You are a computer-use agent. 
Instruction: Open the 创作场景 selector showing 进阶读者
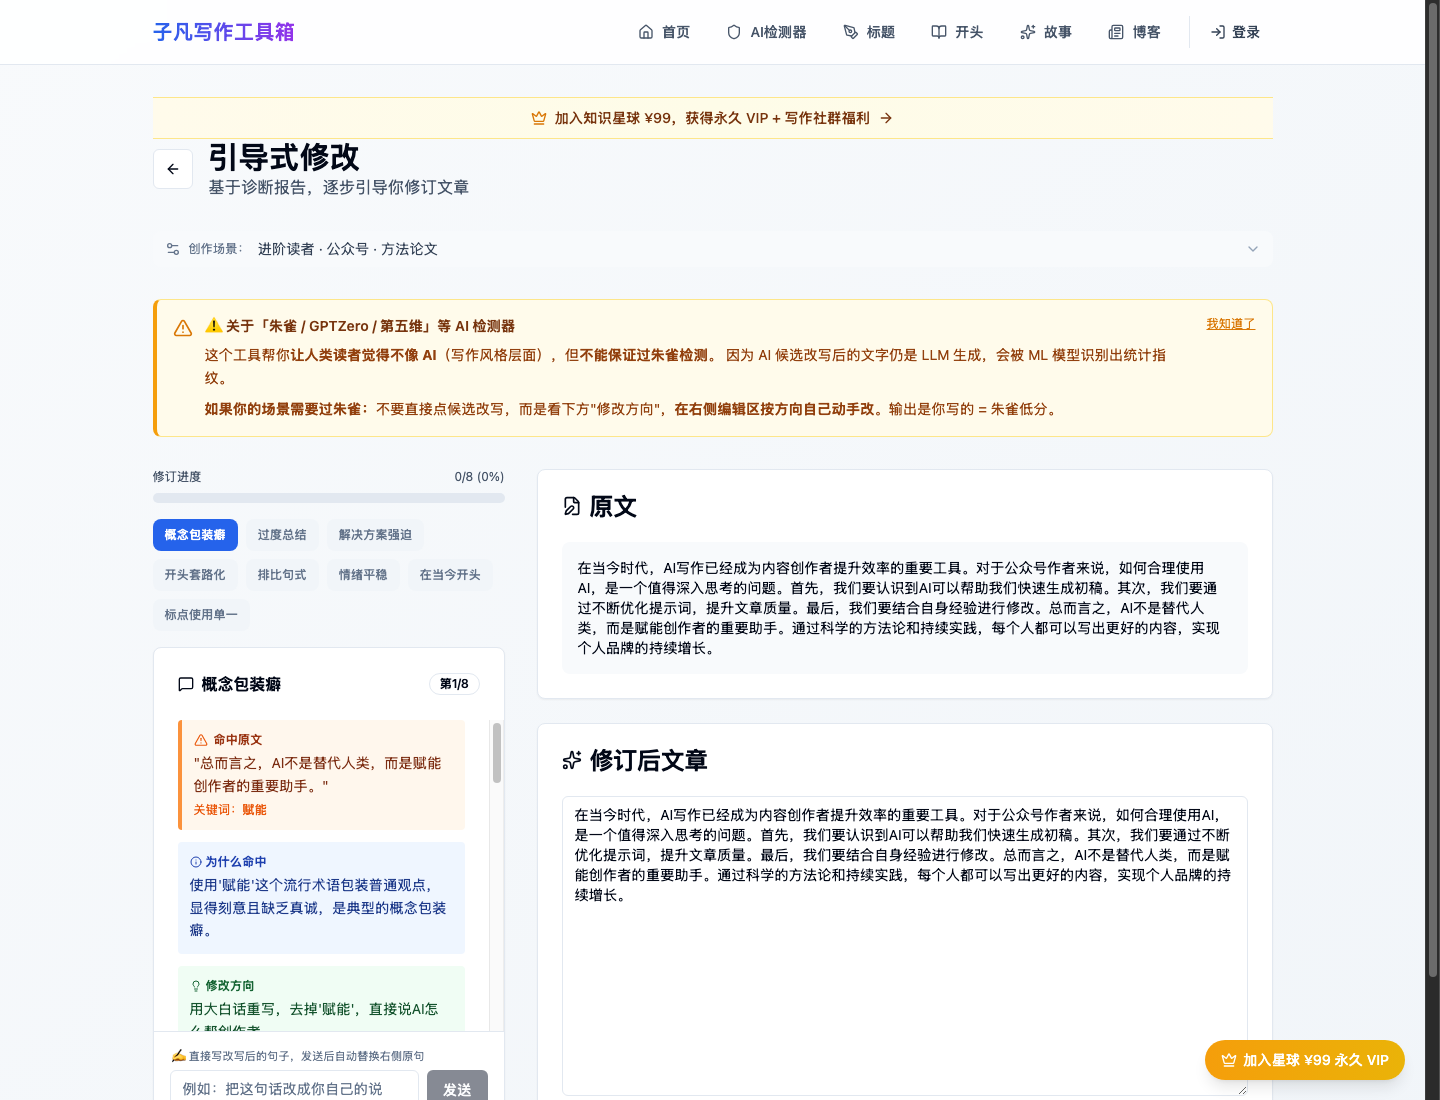[713, 249]
